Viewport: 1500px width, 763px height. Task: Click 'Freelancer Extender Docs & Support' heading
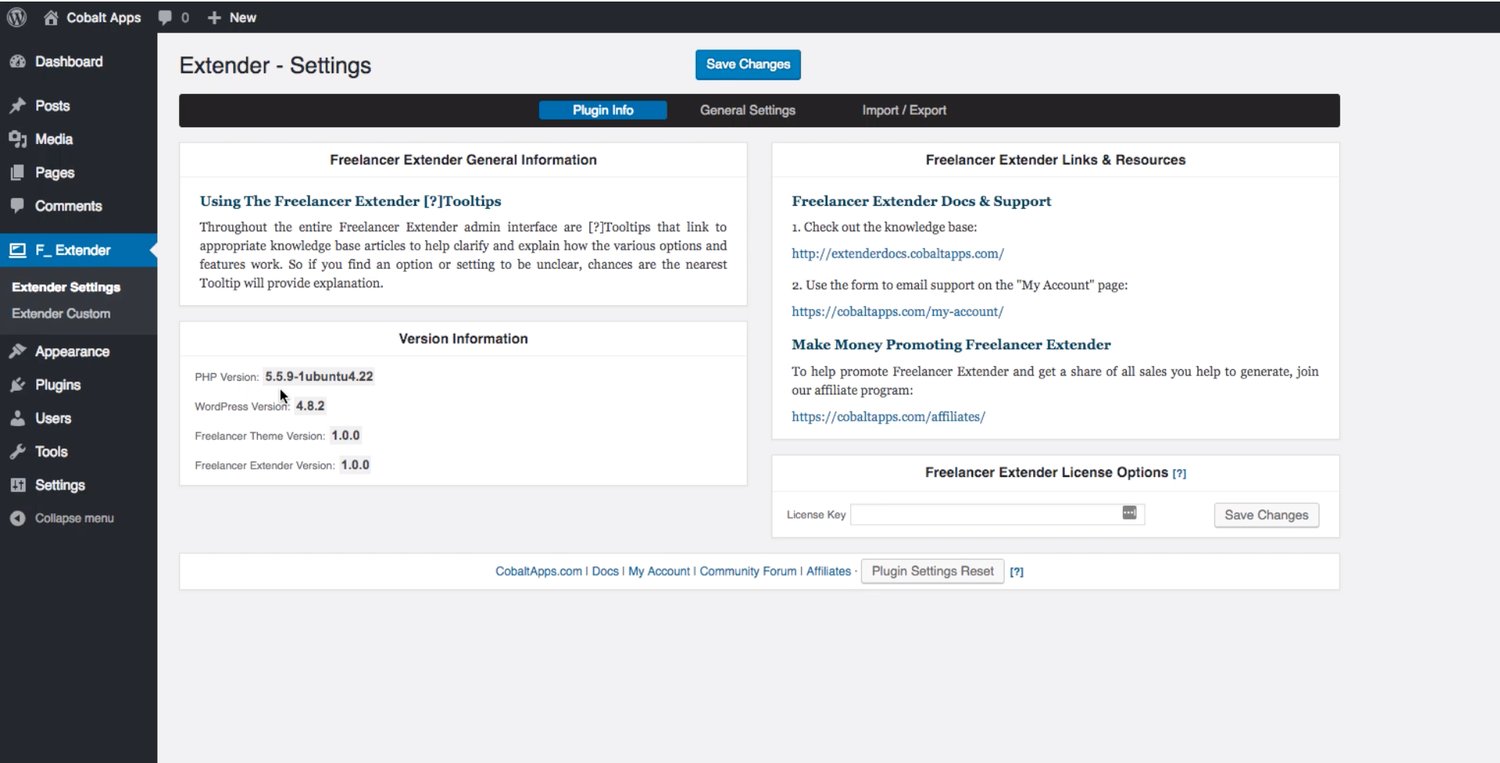921,201
